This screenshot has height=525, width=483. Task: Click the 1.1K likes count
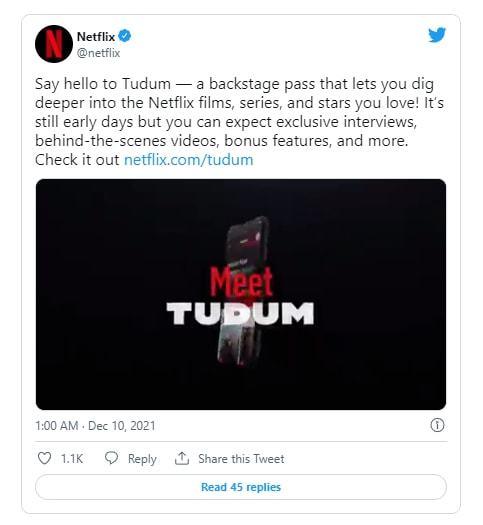[x=72, y=458]
